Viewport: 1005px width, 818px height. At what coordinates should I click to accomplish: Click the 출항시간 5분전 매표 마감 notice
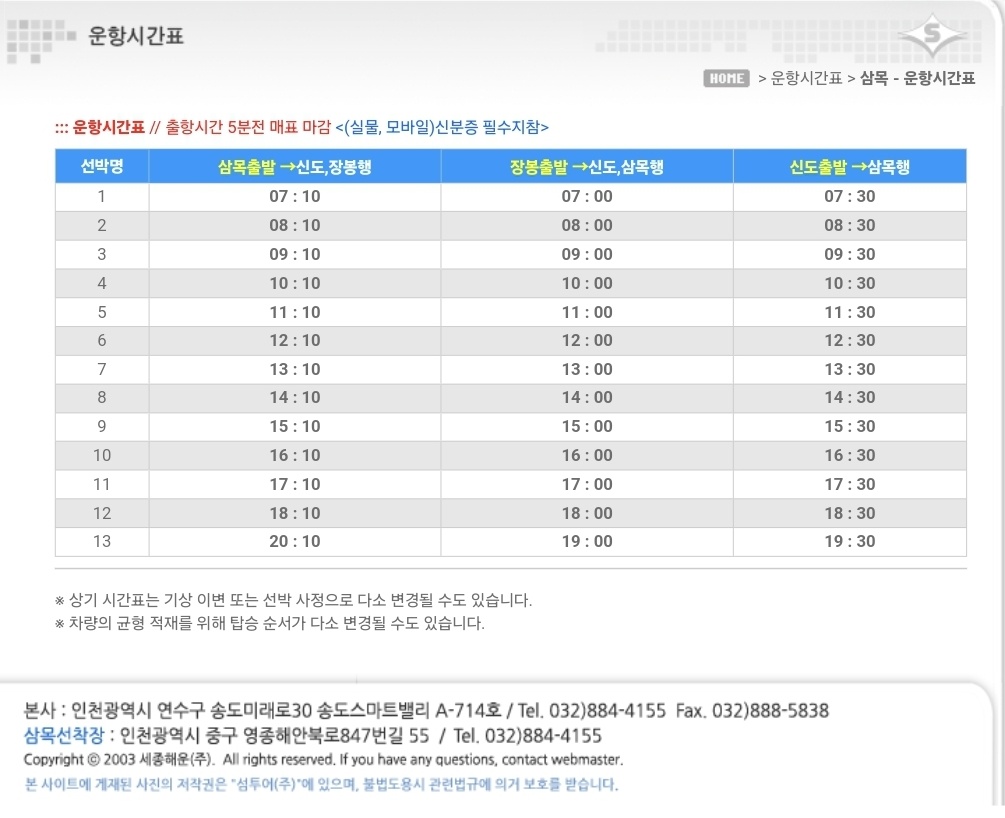[x=248, y=127]
